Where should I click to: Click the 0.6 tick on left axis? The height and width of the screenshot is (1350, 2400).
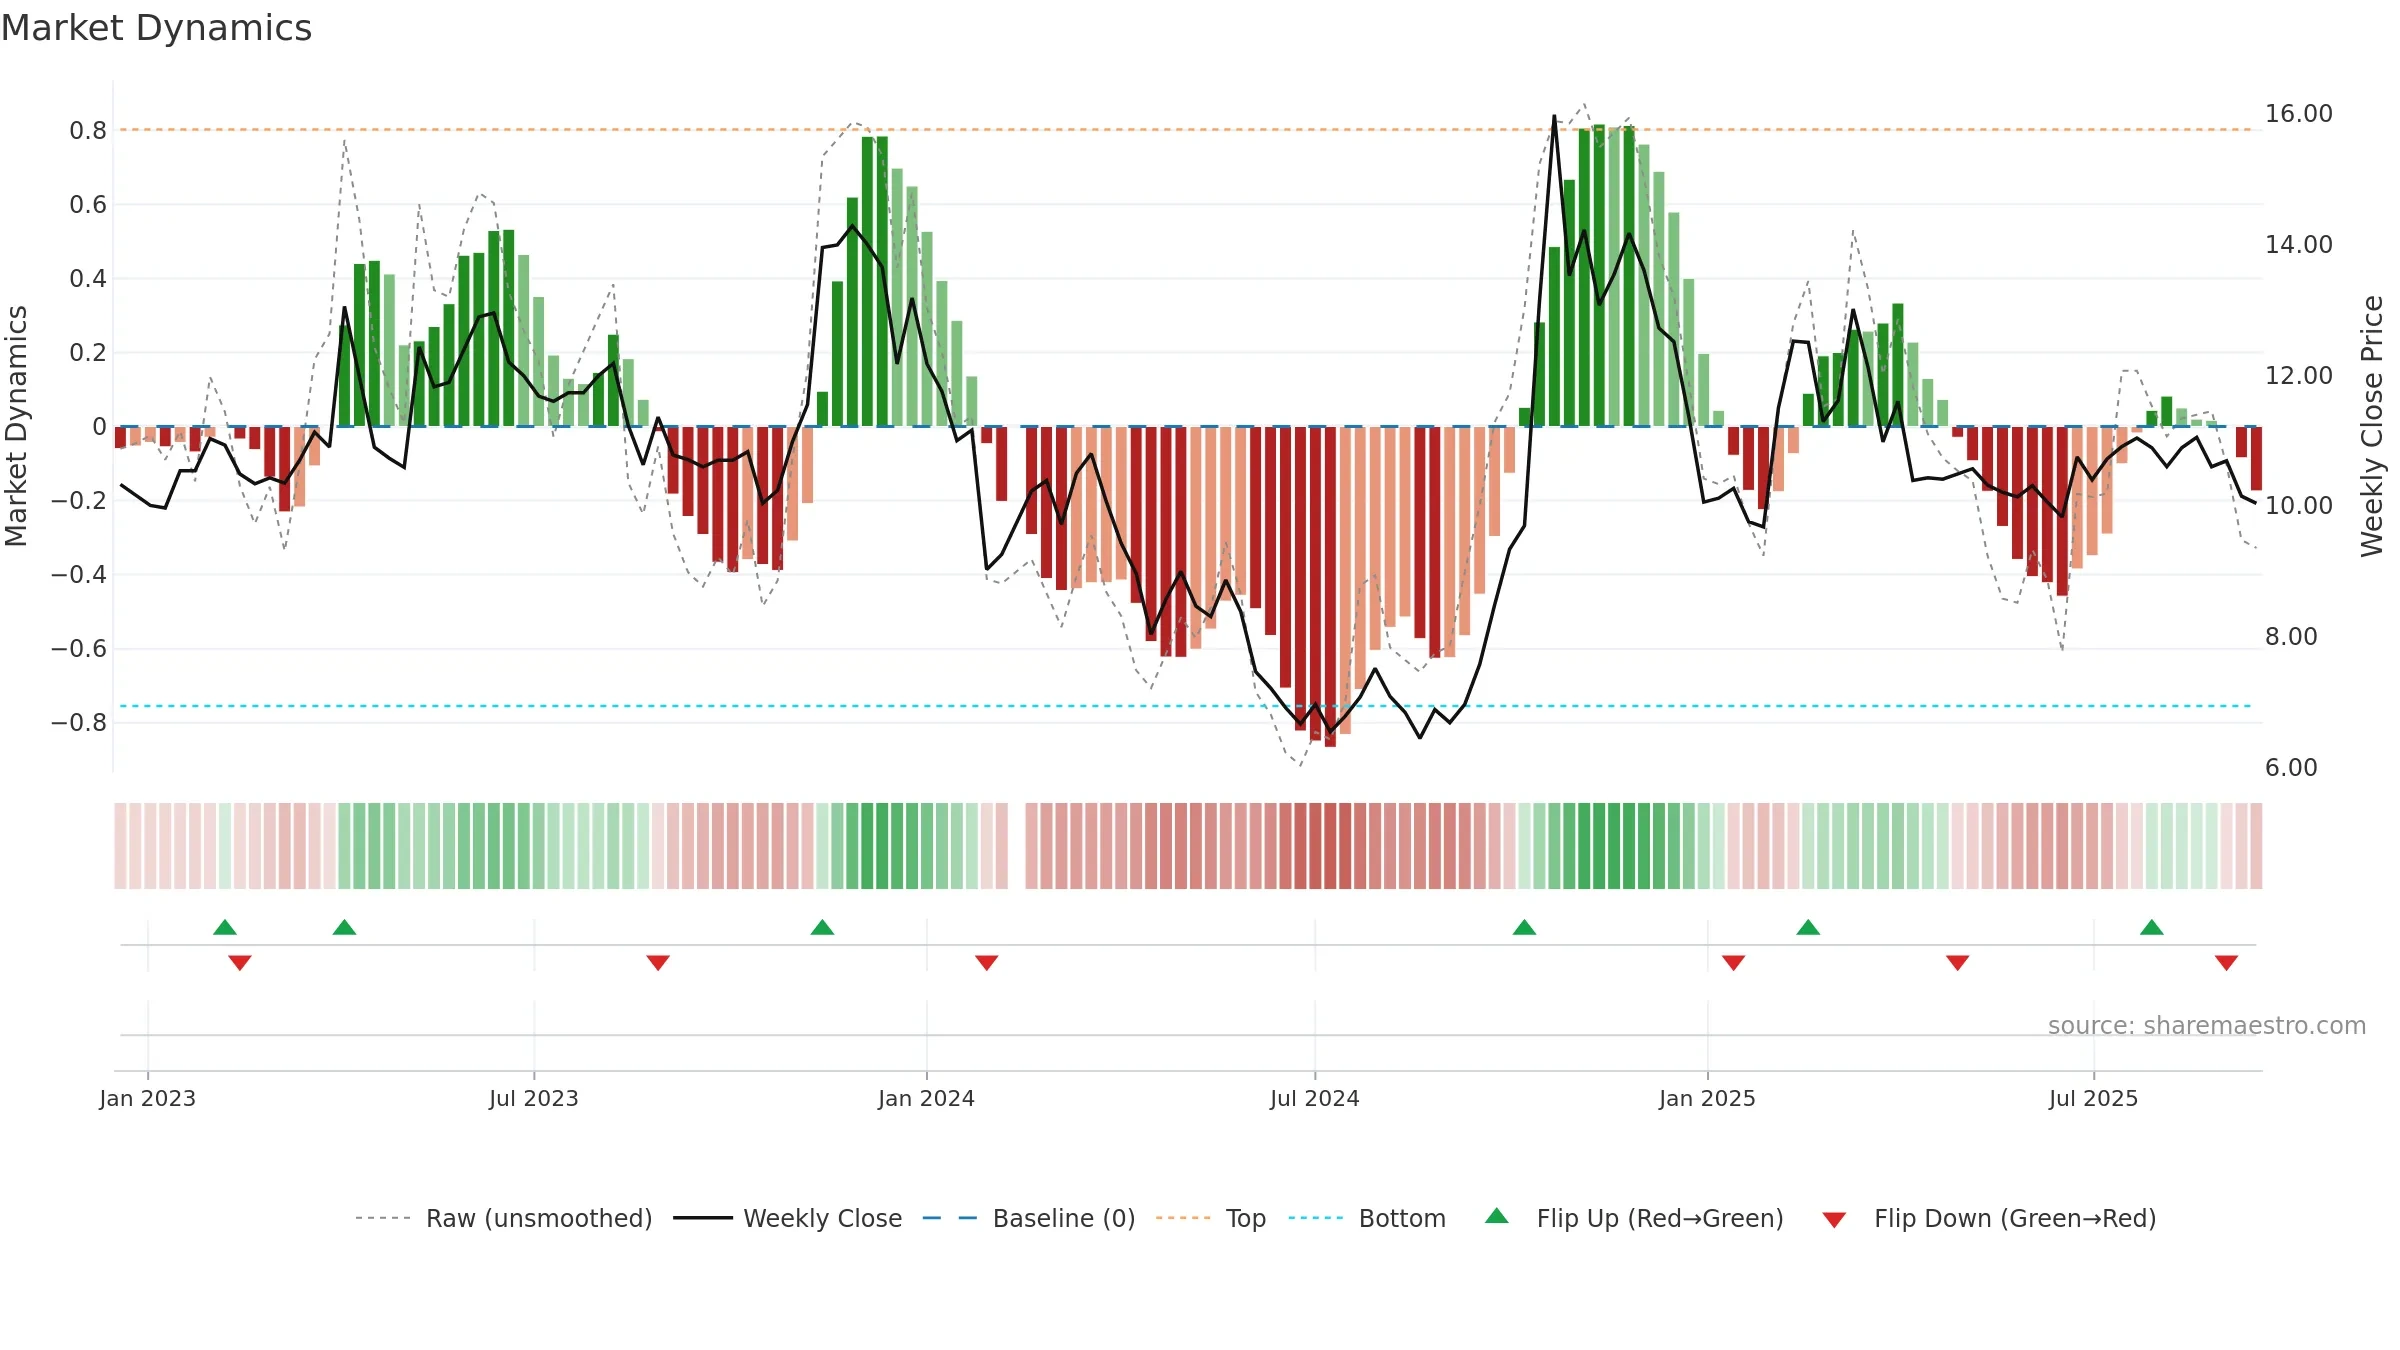point(88,205)
